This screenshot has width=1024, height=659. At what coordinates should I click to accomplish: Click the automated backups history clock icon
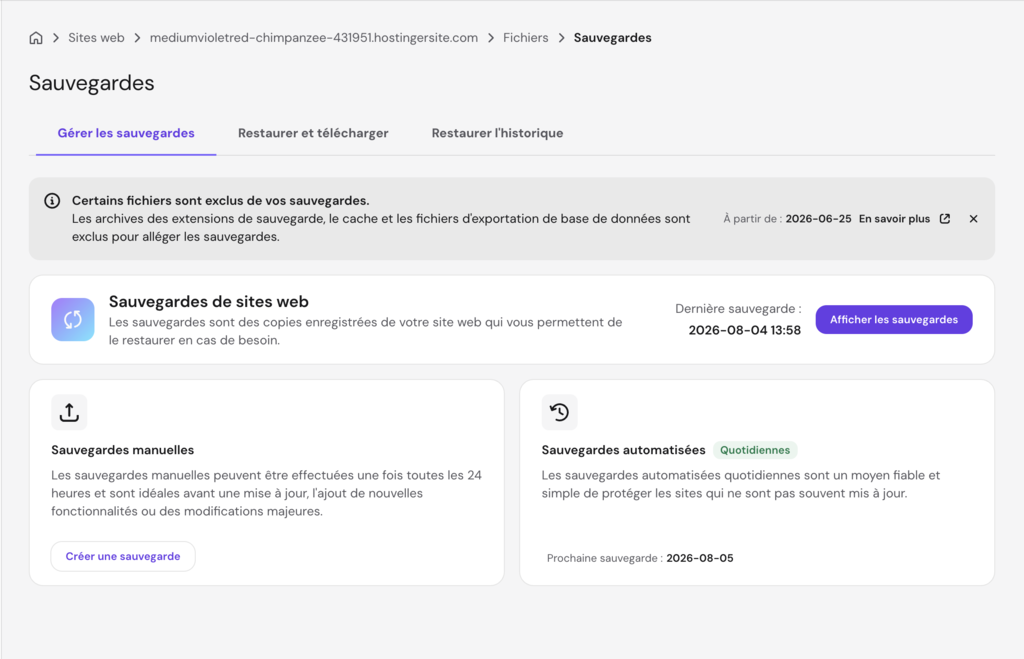tap(560, 412)
